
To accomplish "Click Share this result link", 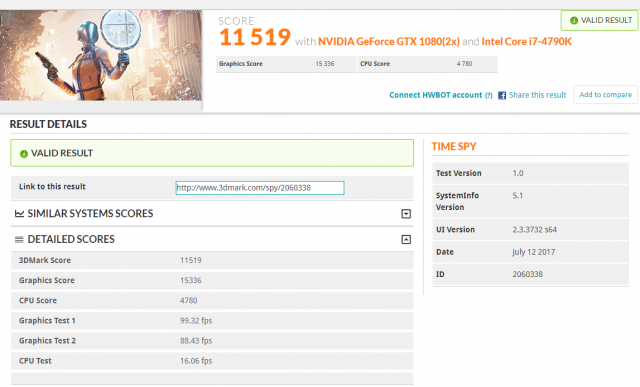I will pyautogui.click(x=538, y=95).
